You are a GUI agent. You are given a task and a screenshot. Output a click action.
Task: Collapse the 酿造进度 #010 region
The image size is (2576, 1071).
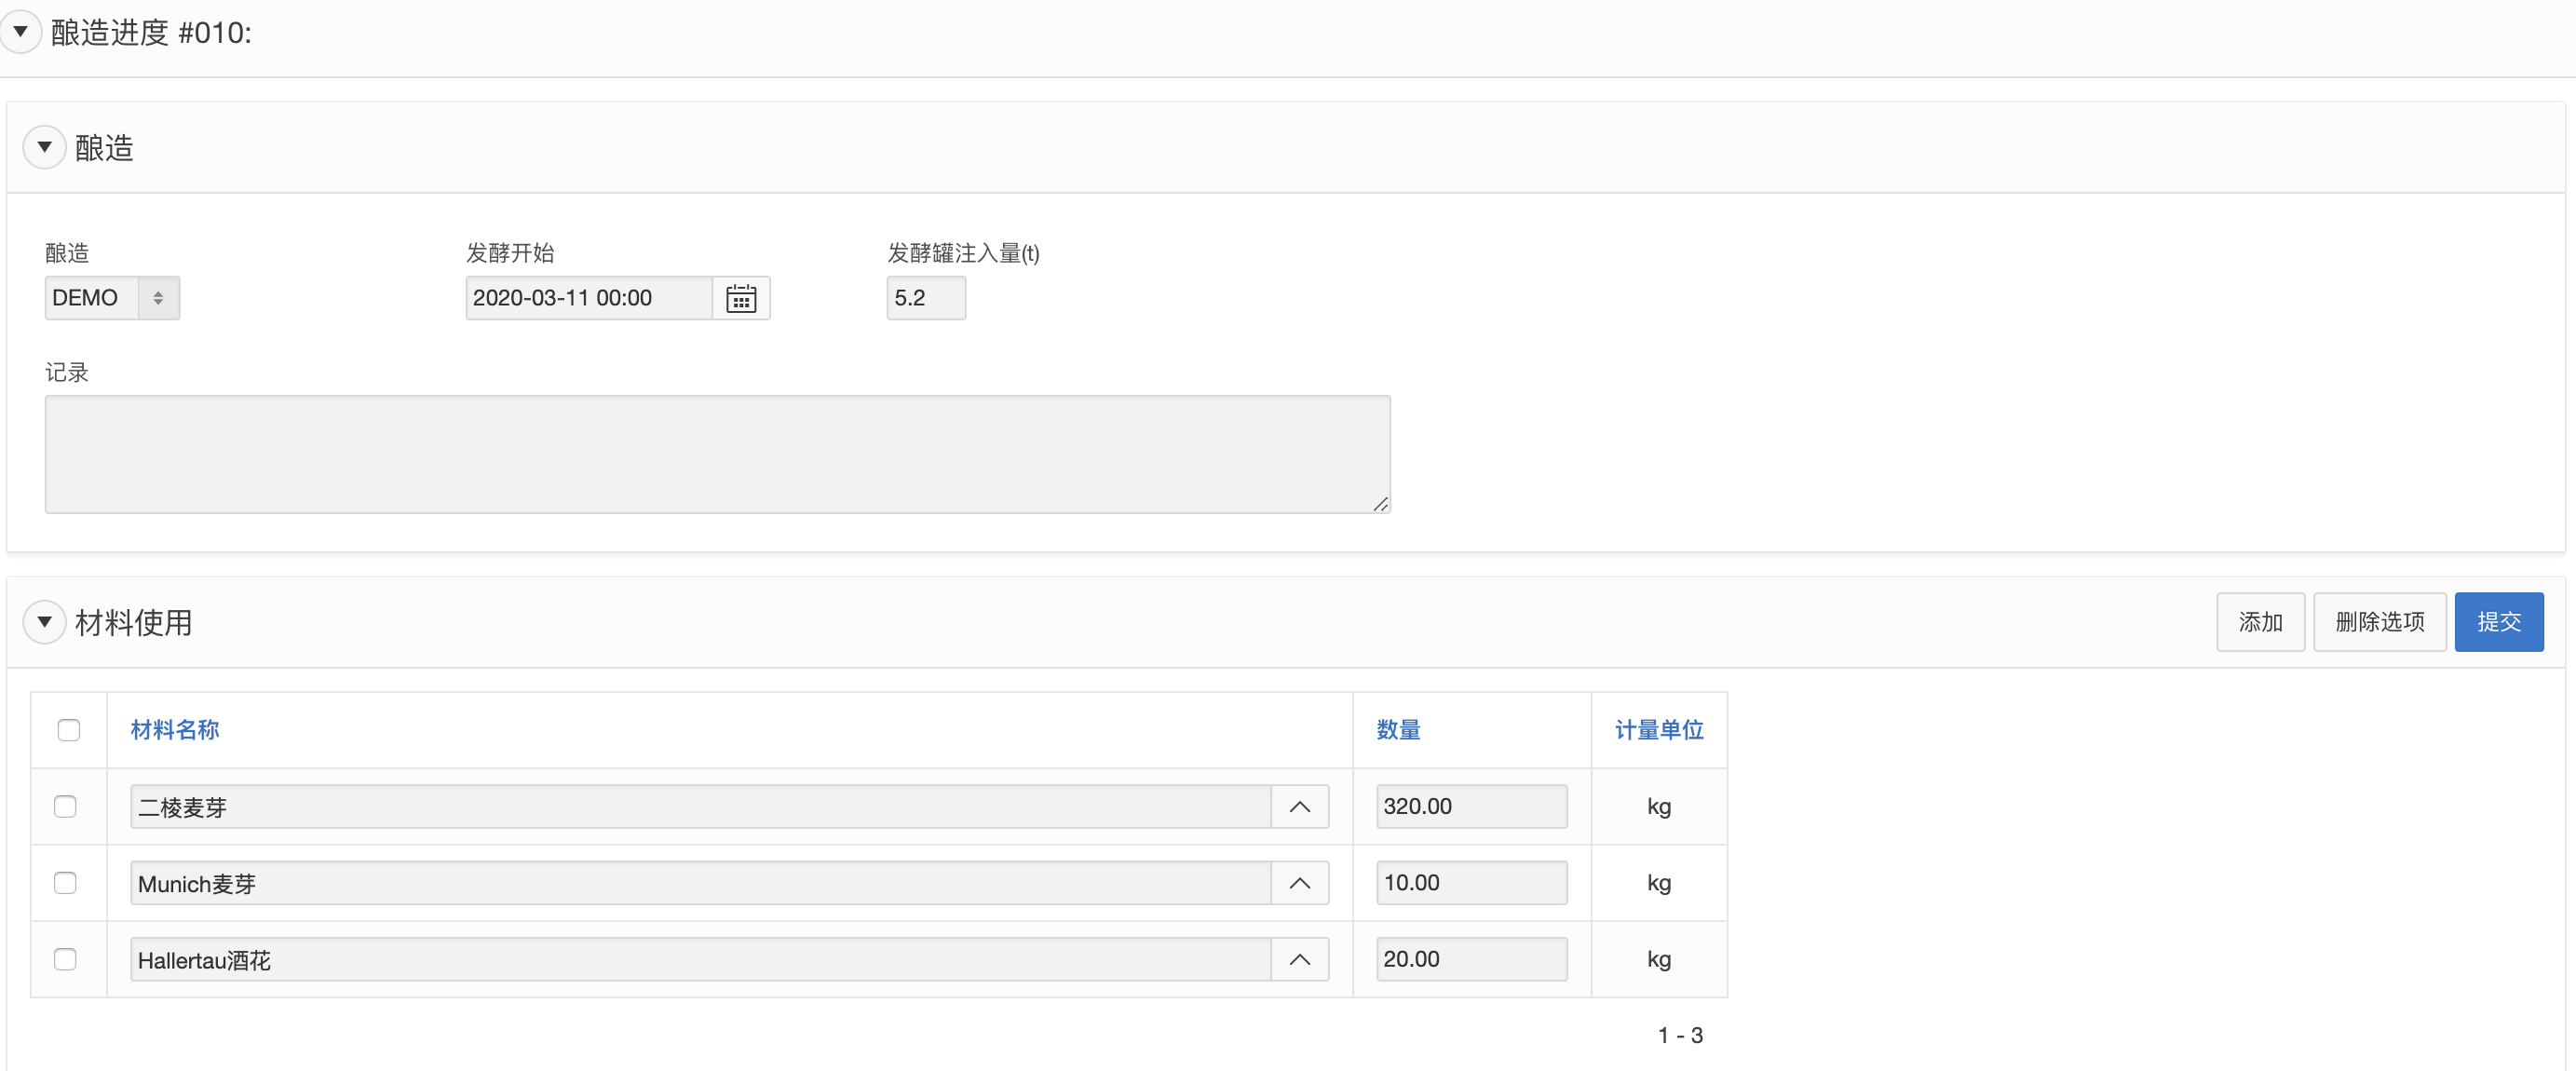[20, 32]
